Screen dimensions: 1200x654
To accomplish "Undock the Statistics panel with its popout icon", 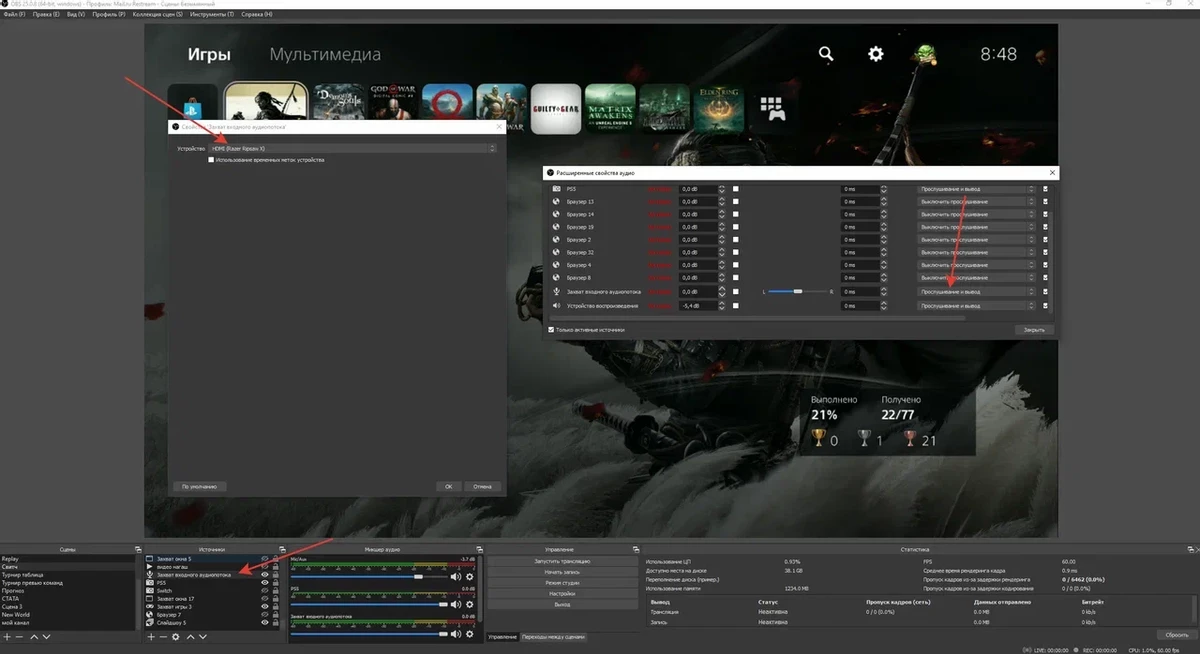I will click(x=1191, y=549).
